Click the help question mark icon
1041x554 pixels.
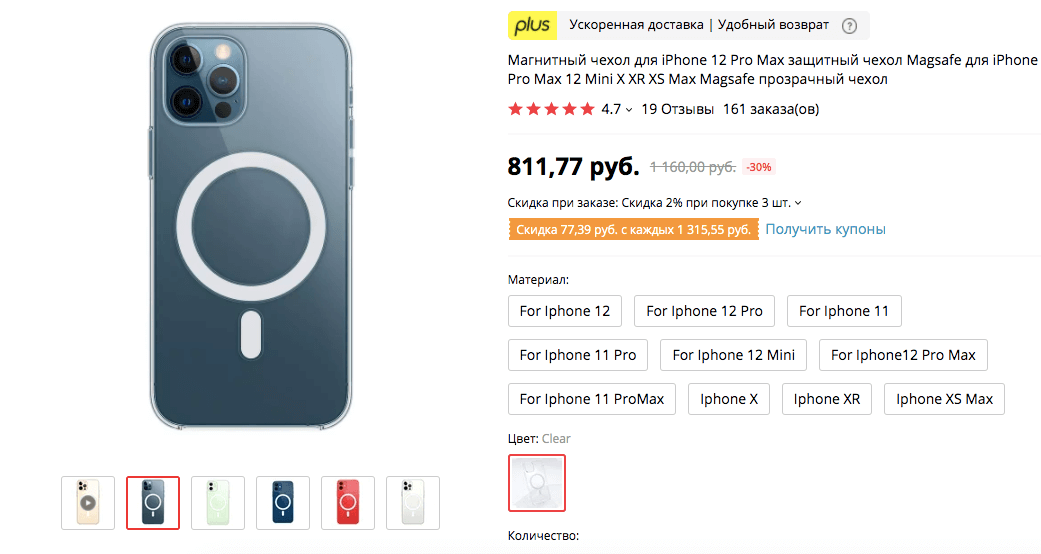(849, 25)
